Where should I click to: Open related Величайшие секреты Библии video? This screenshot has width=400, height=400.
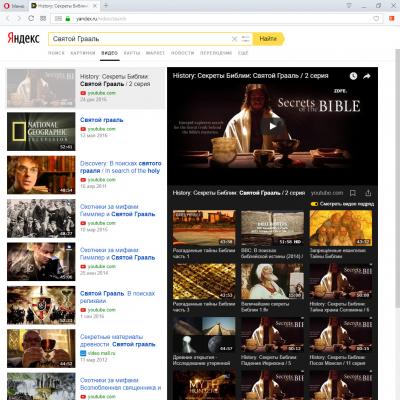point(272,281)
